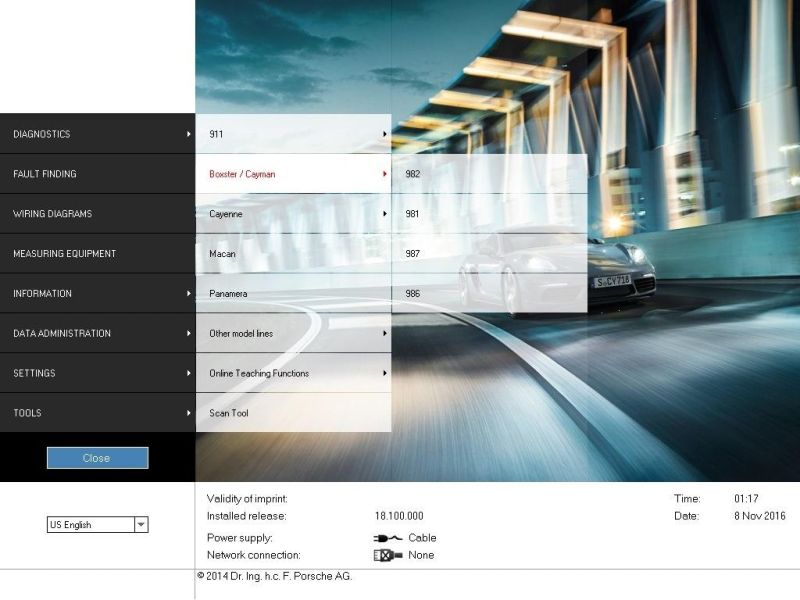Click the Close button
The height and width of the screenshot is (600, 800).
(x=97, y=458)
